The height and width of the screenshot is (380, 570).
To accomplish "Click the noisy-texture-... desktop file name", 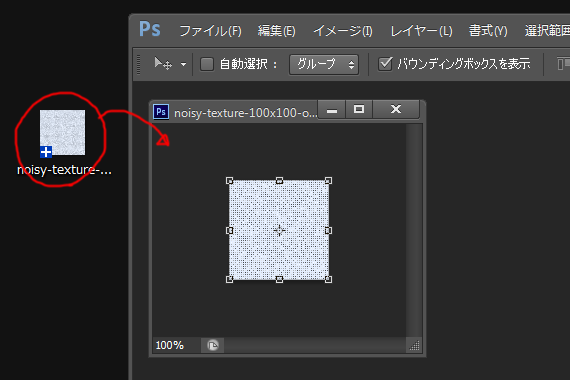I will point(64,170).
